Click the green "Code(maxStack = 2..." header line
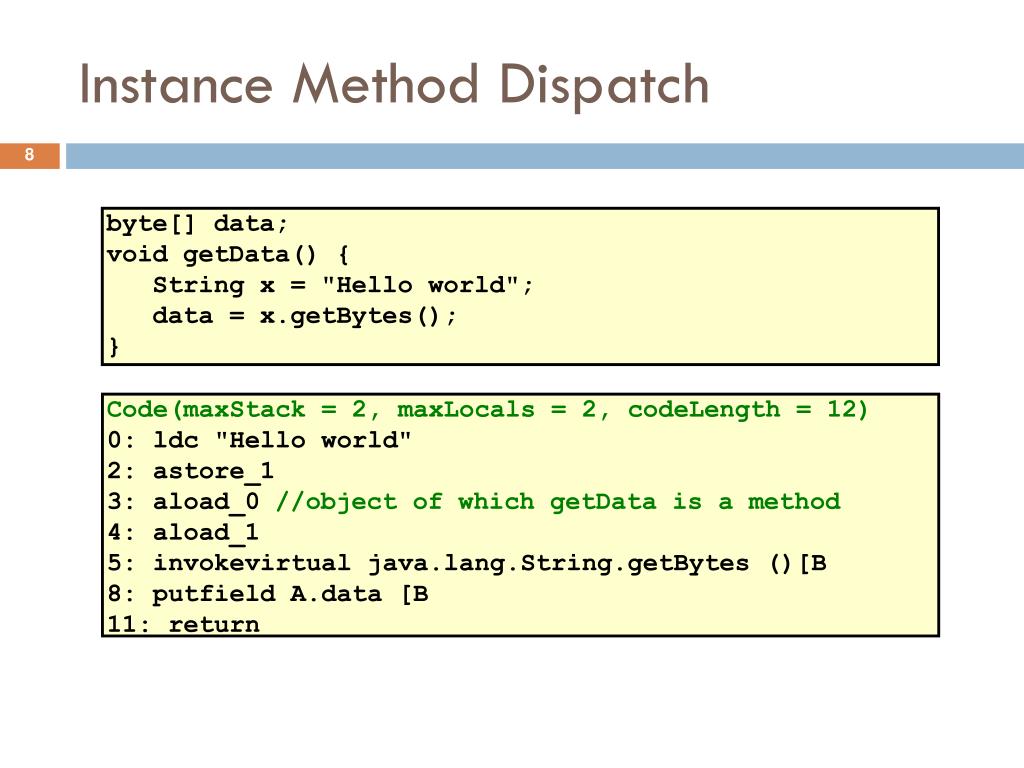 [x=487, y=409]
